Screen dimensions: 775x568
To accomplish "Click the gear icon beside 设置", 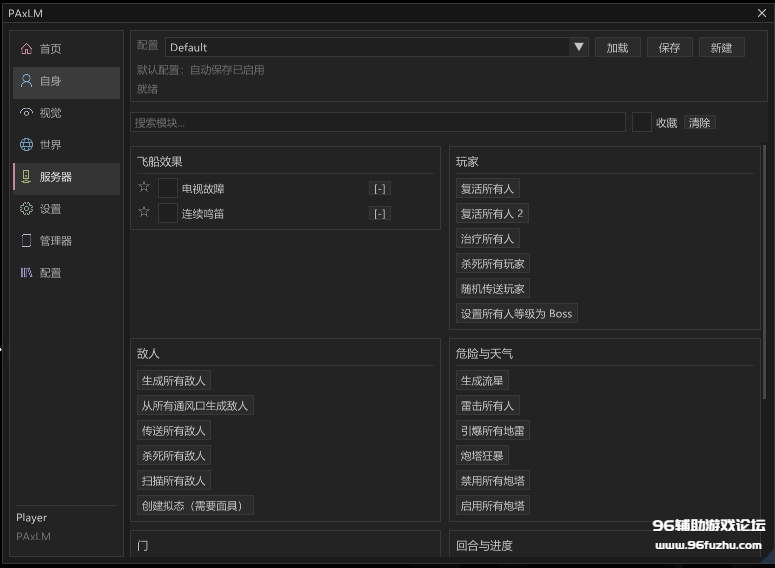I will 26,209.
